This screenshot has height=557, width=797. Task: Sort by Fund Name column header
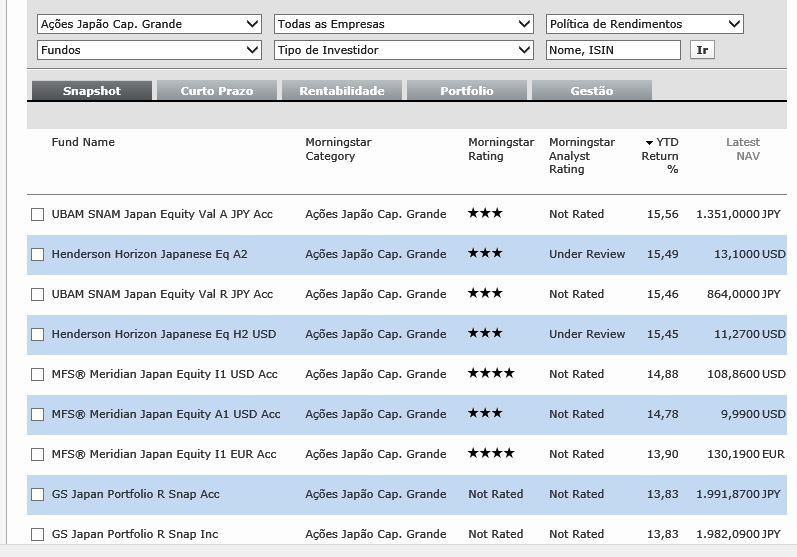coord(83,142)
